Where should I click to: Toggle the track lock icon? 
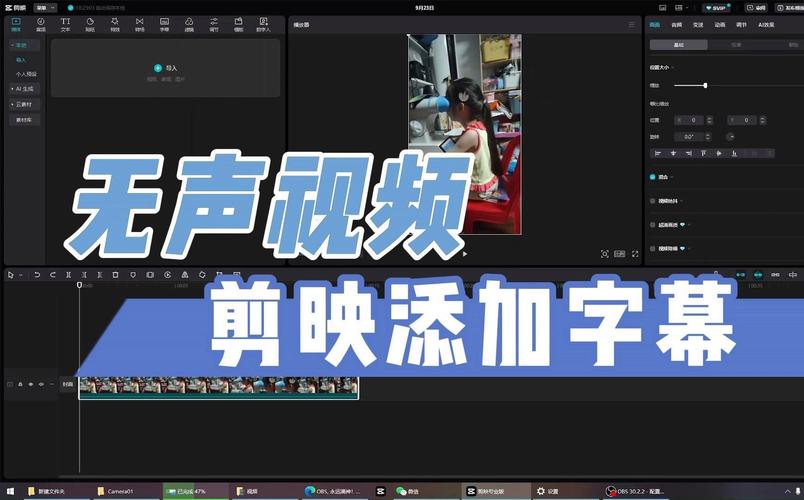[x=21, y=384]
